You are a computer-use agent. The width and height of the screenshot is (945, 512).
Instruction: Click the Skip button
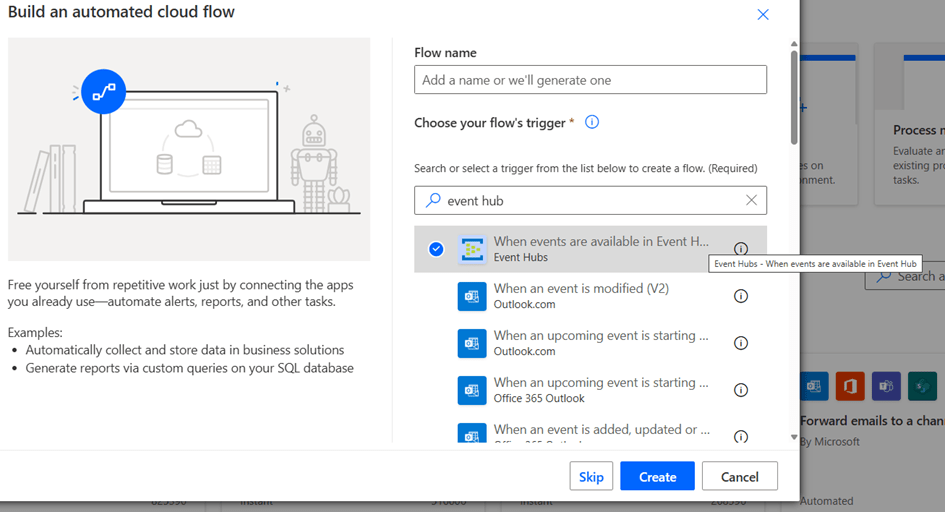tap(591, 477)
